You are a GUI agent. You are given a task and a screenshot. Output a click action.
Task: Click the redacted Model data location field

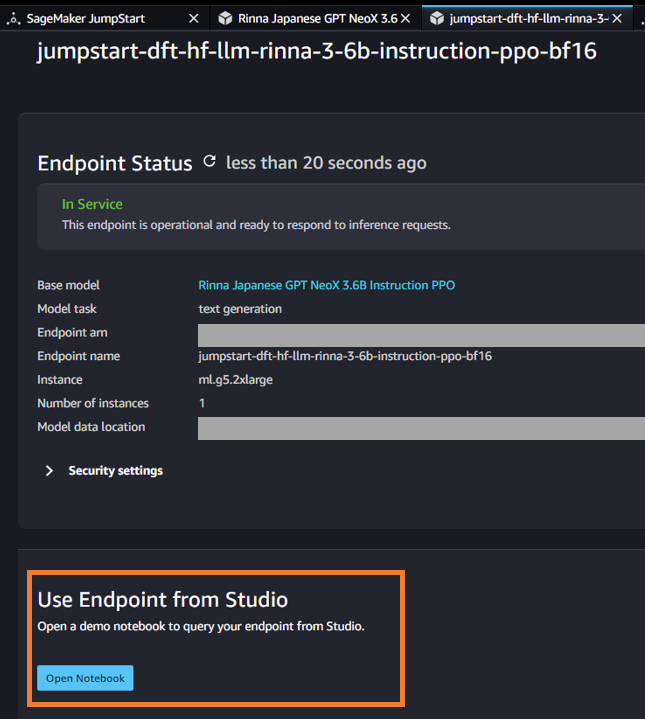(x=421, y=428)
